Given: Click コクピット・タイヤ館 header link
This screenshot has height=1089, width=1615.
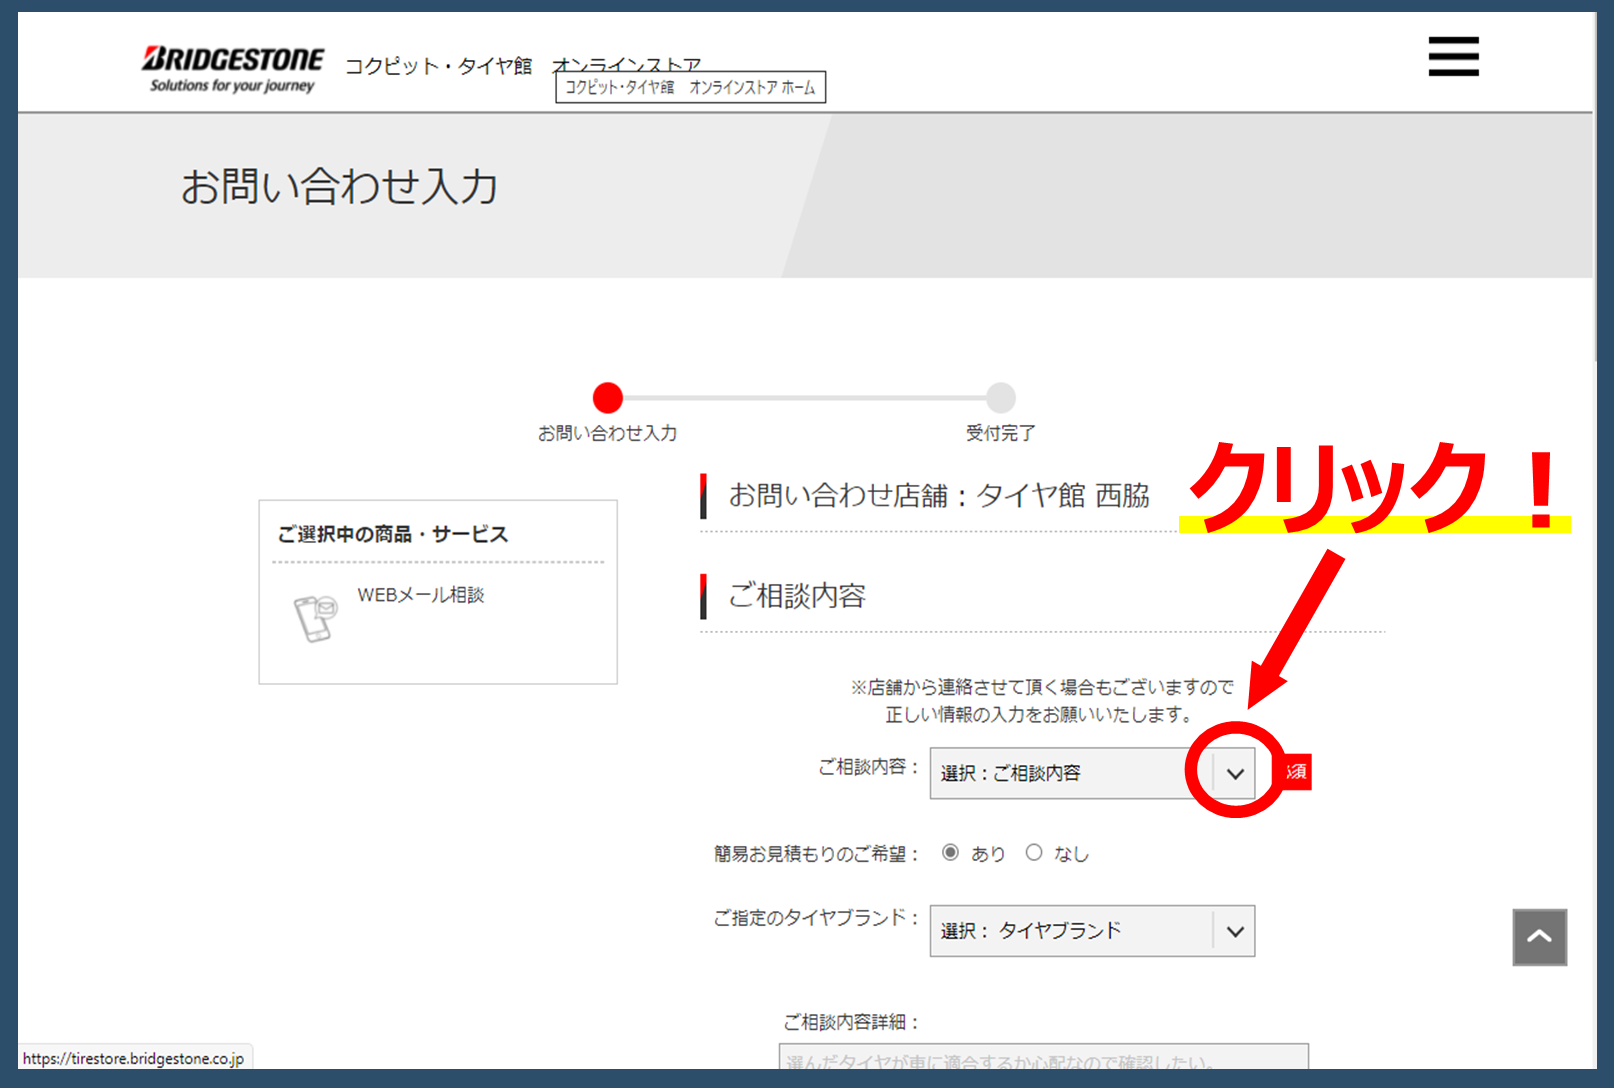Looking at the screenshot, I should point(438,66).
